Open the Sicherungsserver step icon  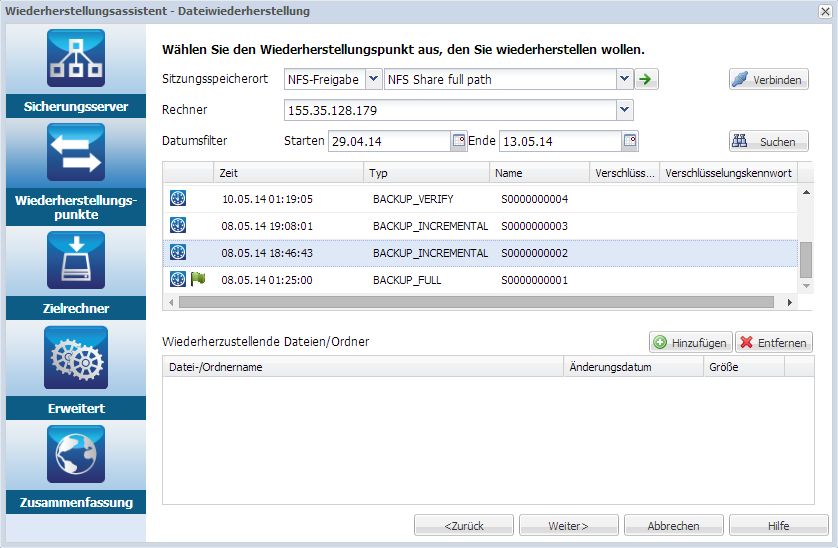pyautogui.click(x=76, y=58)
